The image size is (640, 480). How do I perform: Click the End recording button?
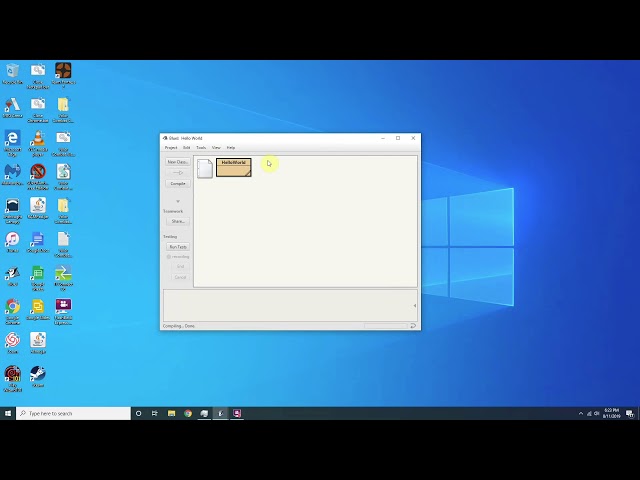pyautogui.click(x=180, y=267)
